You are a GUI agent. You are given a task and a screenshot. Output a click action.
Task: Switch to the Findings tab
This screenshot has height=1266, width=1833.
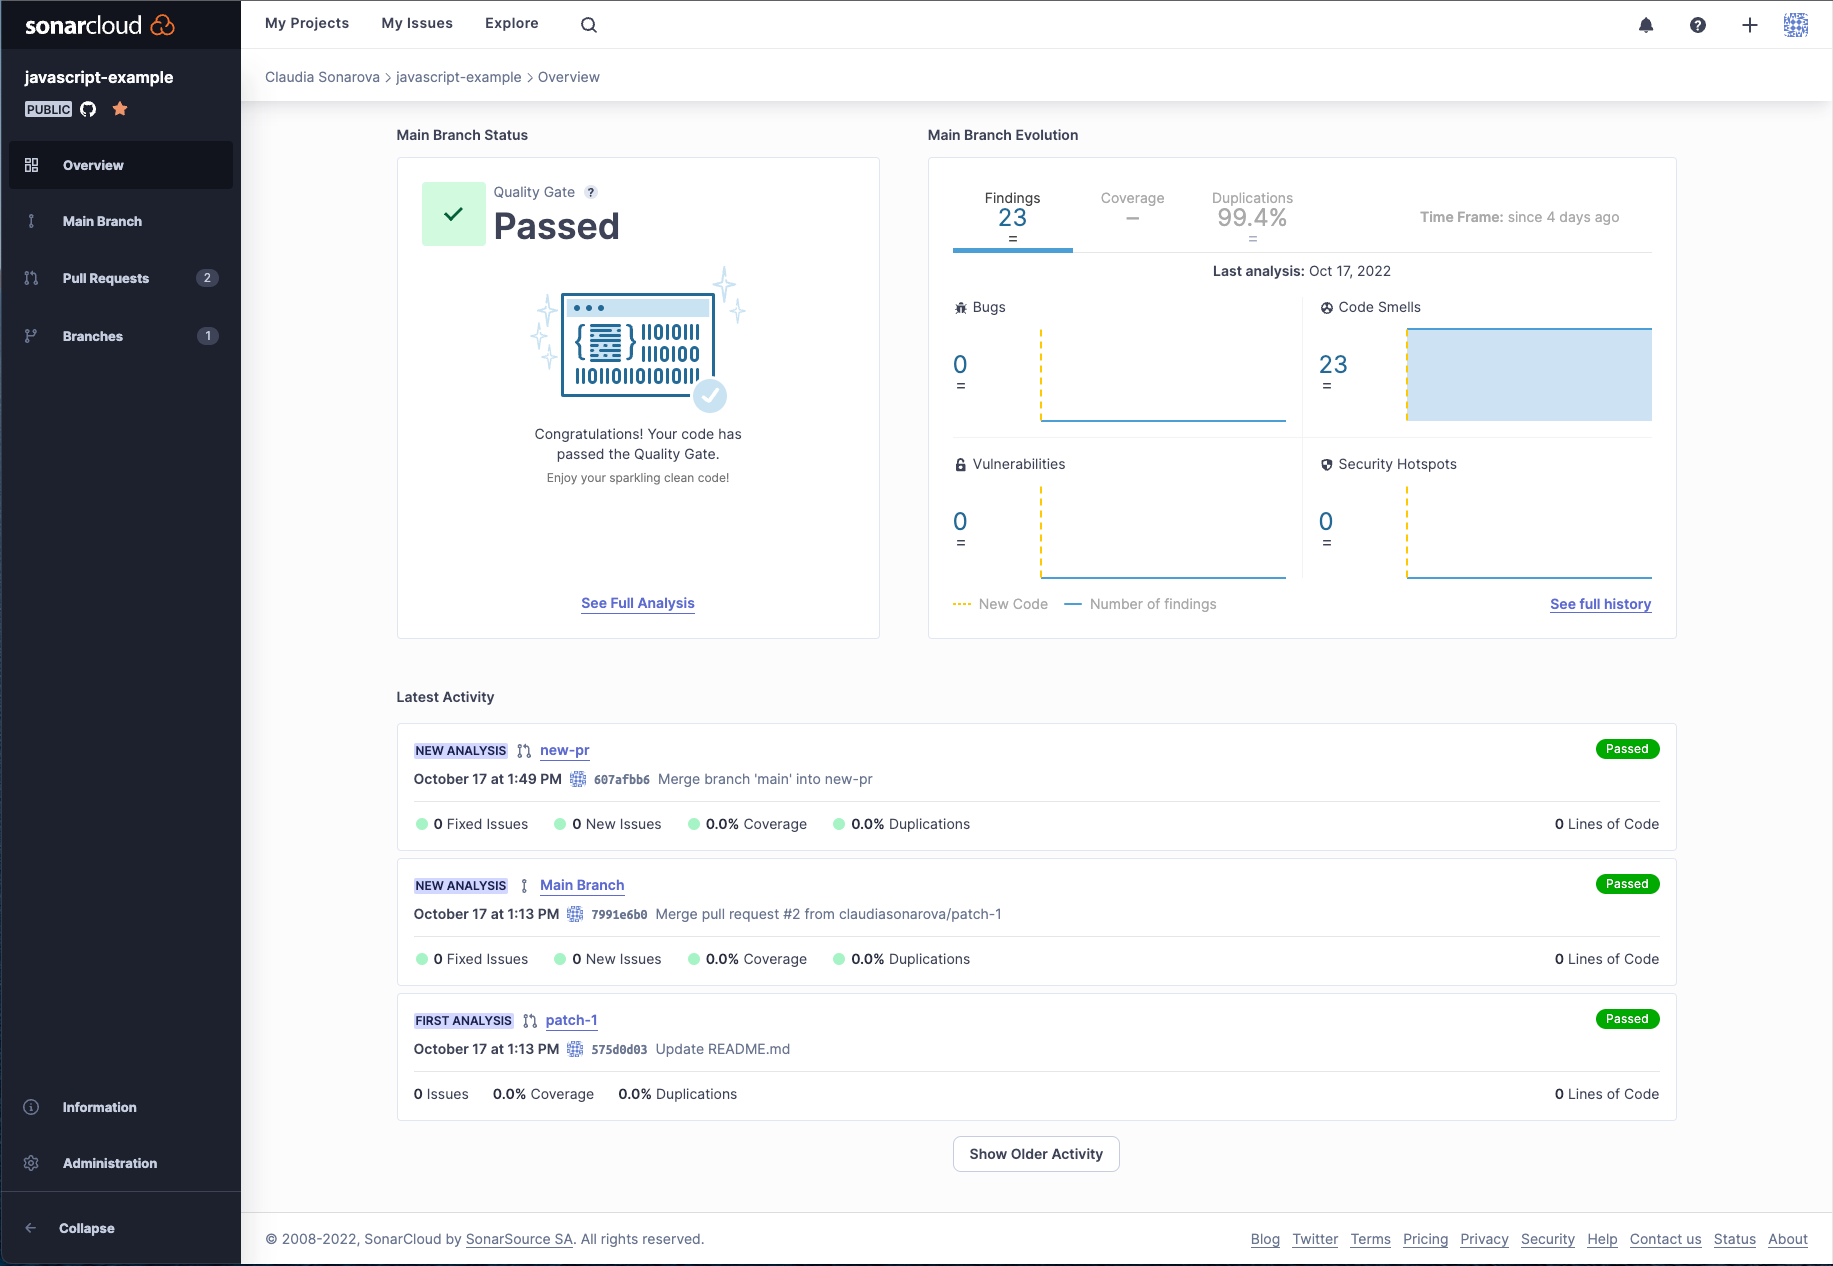1012,217
